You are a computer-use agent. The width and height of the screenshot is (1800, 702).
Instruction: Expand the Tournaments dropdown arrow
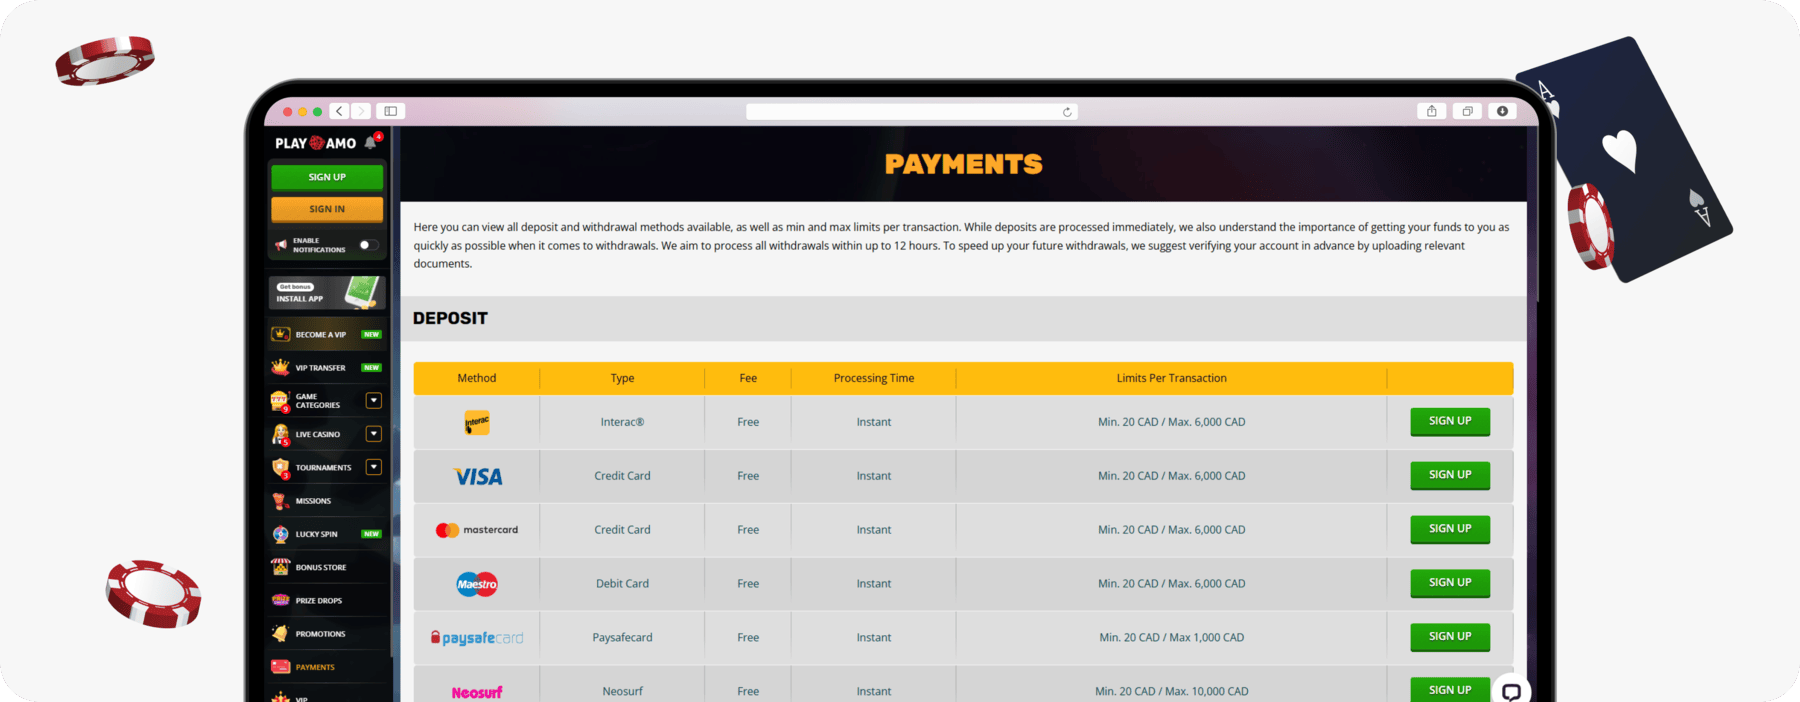point(373,467)
